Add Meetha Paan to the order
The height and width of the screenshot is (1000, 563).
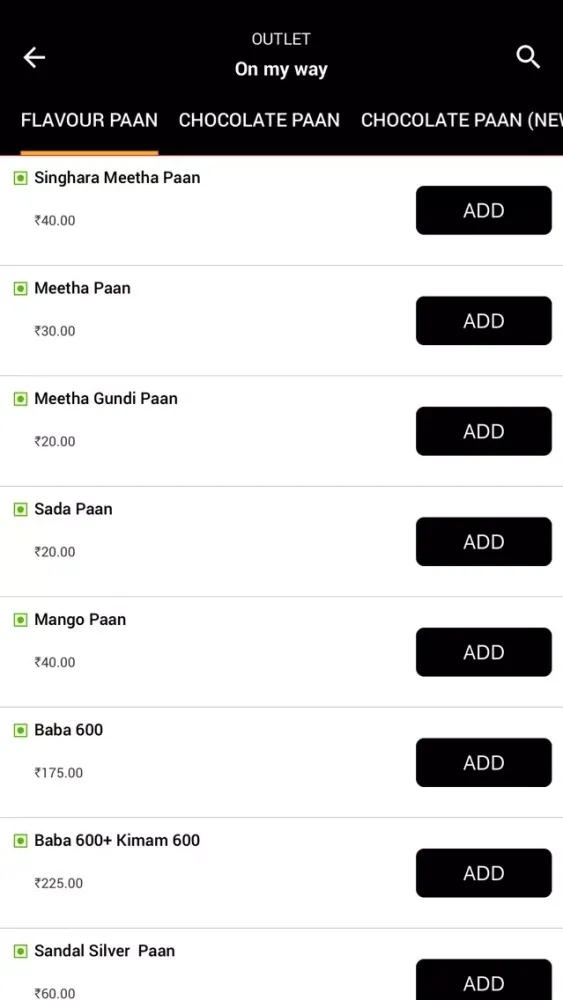coord(484,321)
